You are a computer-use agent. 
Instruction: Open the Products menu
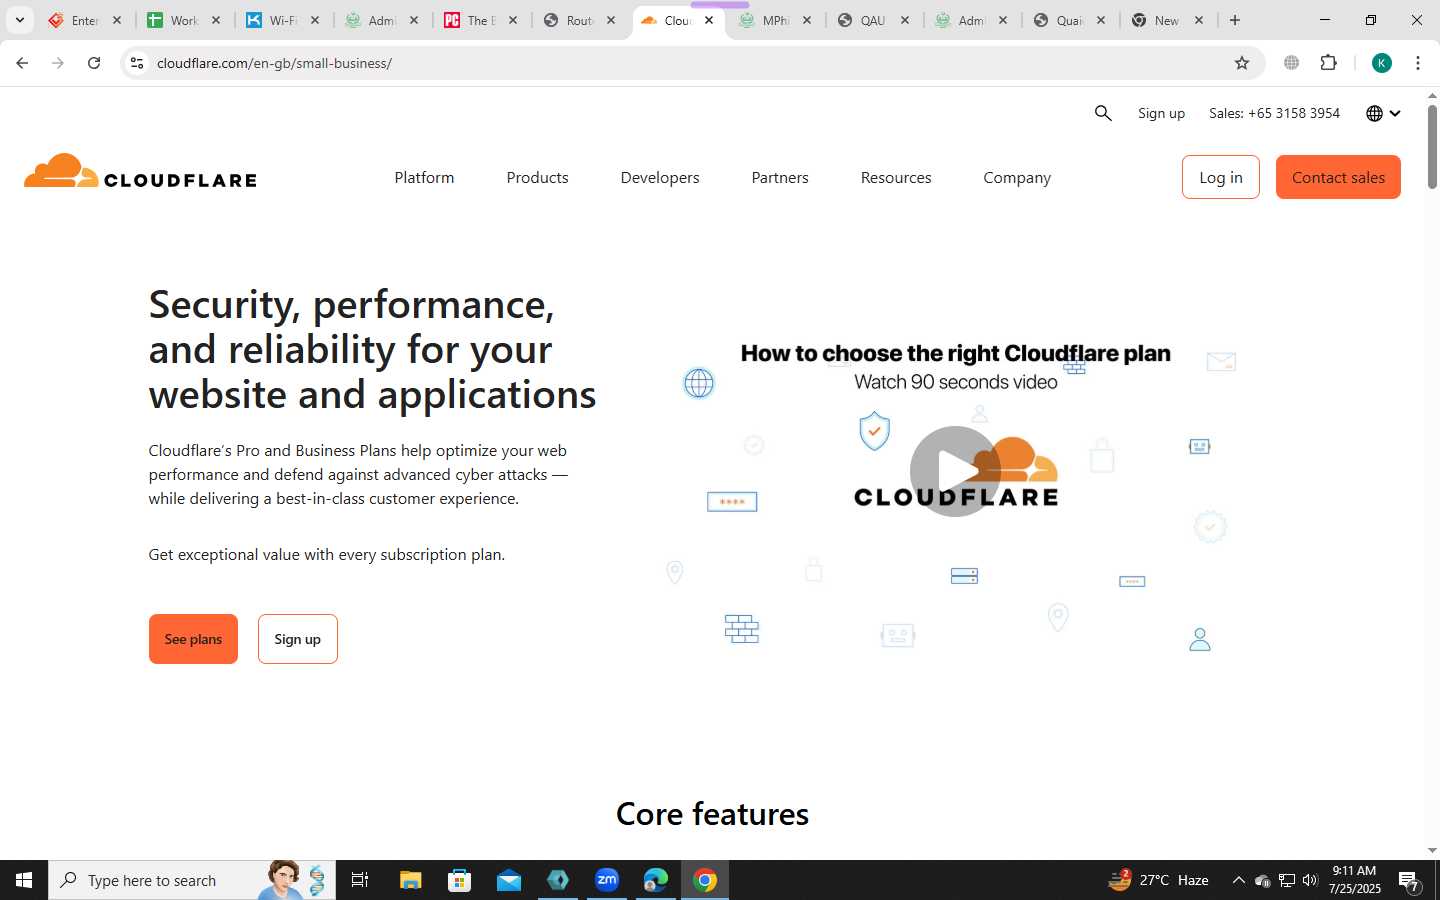pyautogui.click(x=537, y=177)
